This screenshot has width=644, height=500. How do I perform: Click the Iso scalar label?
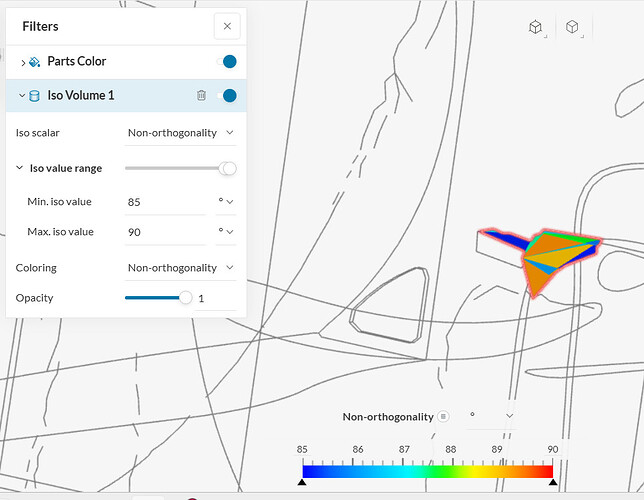point(37,133)
